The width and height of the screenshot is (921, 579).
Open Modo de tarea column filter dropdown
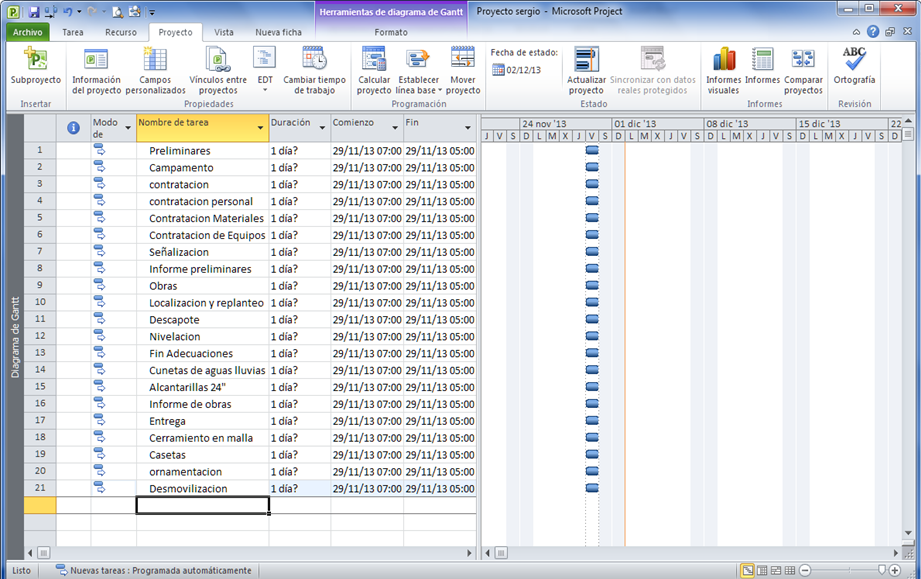pyautogui.click(x=128, y=127)
